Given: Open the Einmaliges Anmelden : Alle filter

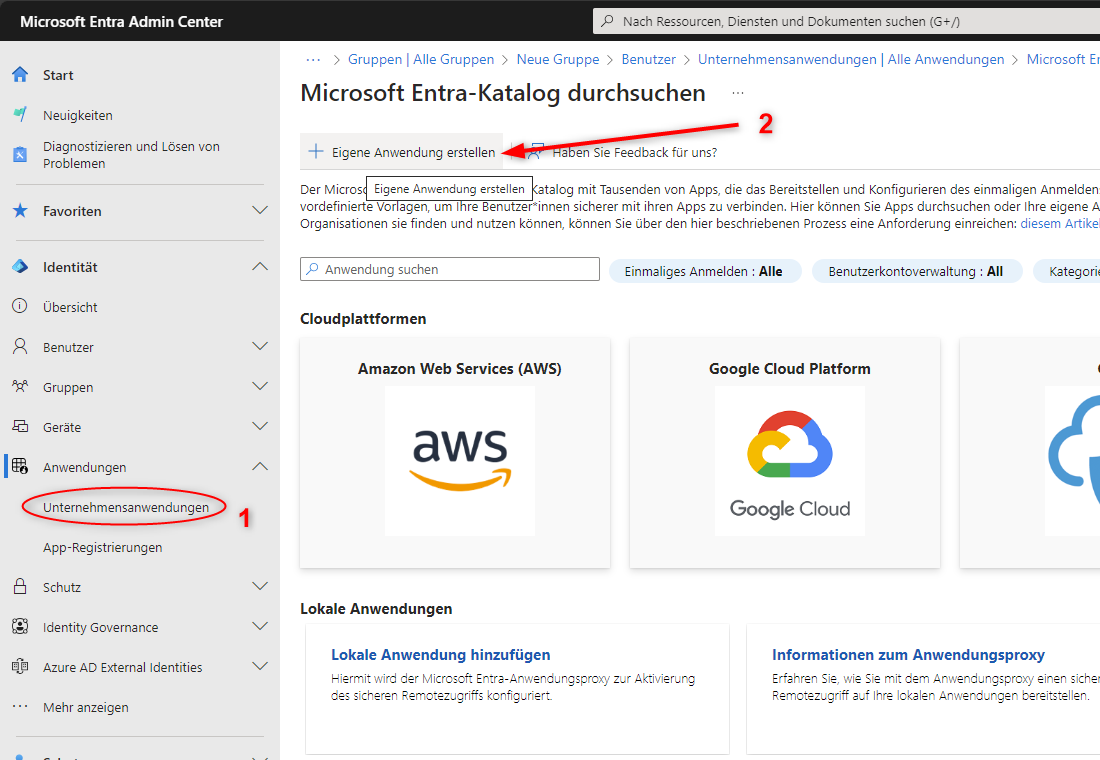Looking at the screenshot, I should (704, 272).
